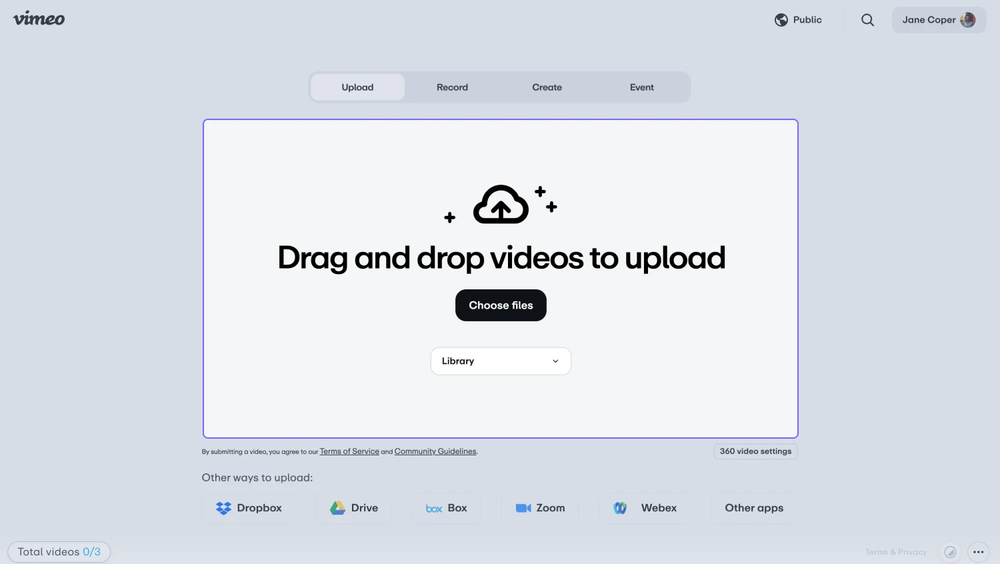
Task: Open the Library dropdown
Action: tap(501, 361)
